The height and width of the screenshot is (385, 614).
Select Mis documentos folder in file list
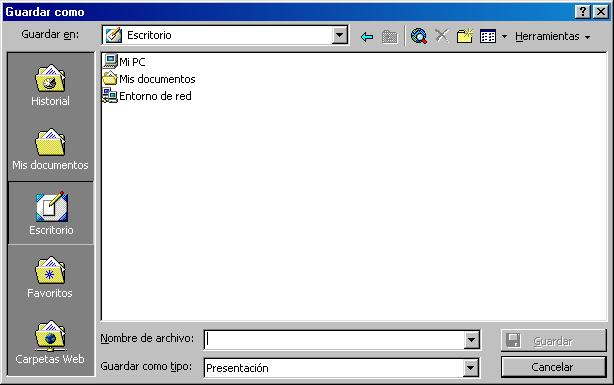149,79
